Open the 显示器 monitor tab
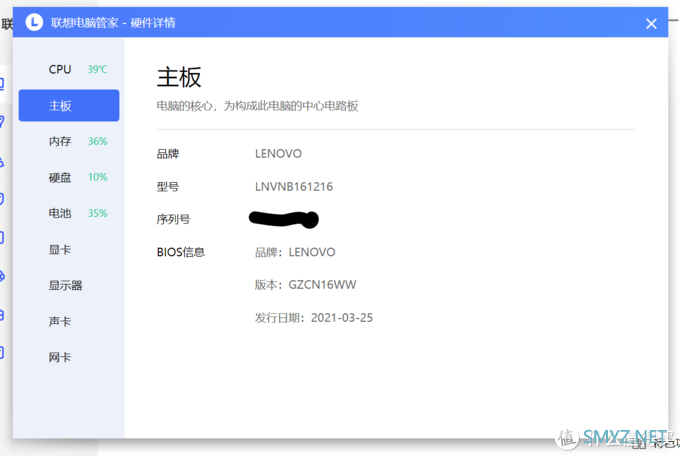 [69, 285]
